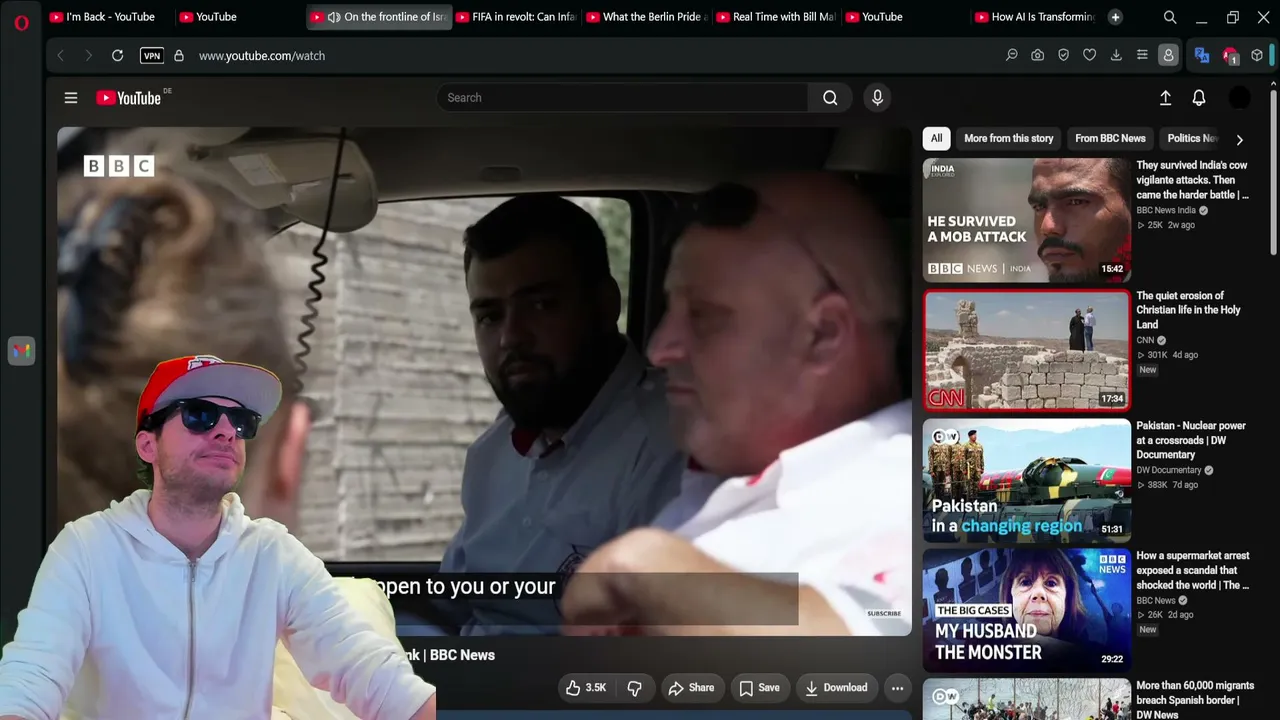Screen dimensions: 1280x720
Task: Visit the DW Documentary channel
Action: (x=1169, y=470)
